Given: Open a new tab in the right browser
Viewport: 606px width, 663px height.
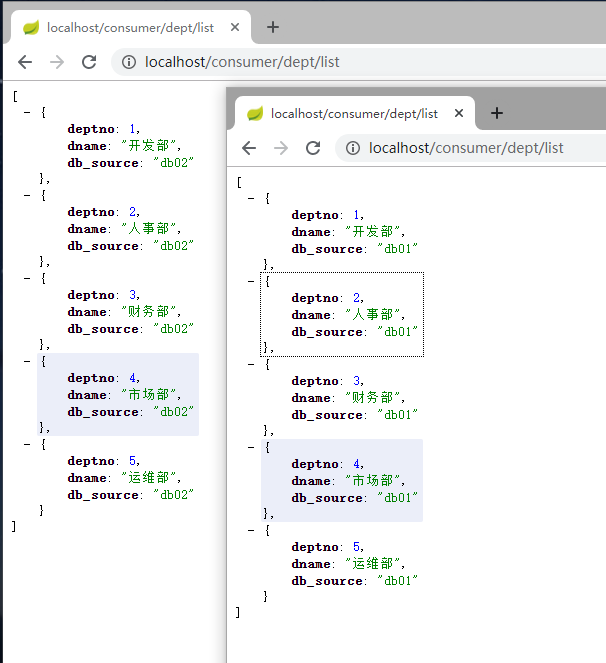Looking at the screenshot, I should (x=497, y=113).
